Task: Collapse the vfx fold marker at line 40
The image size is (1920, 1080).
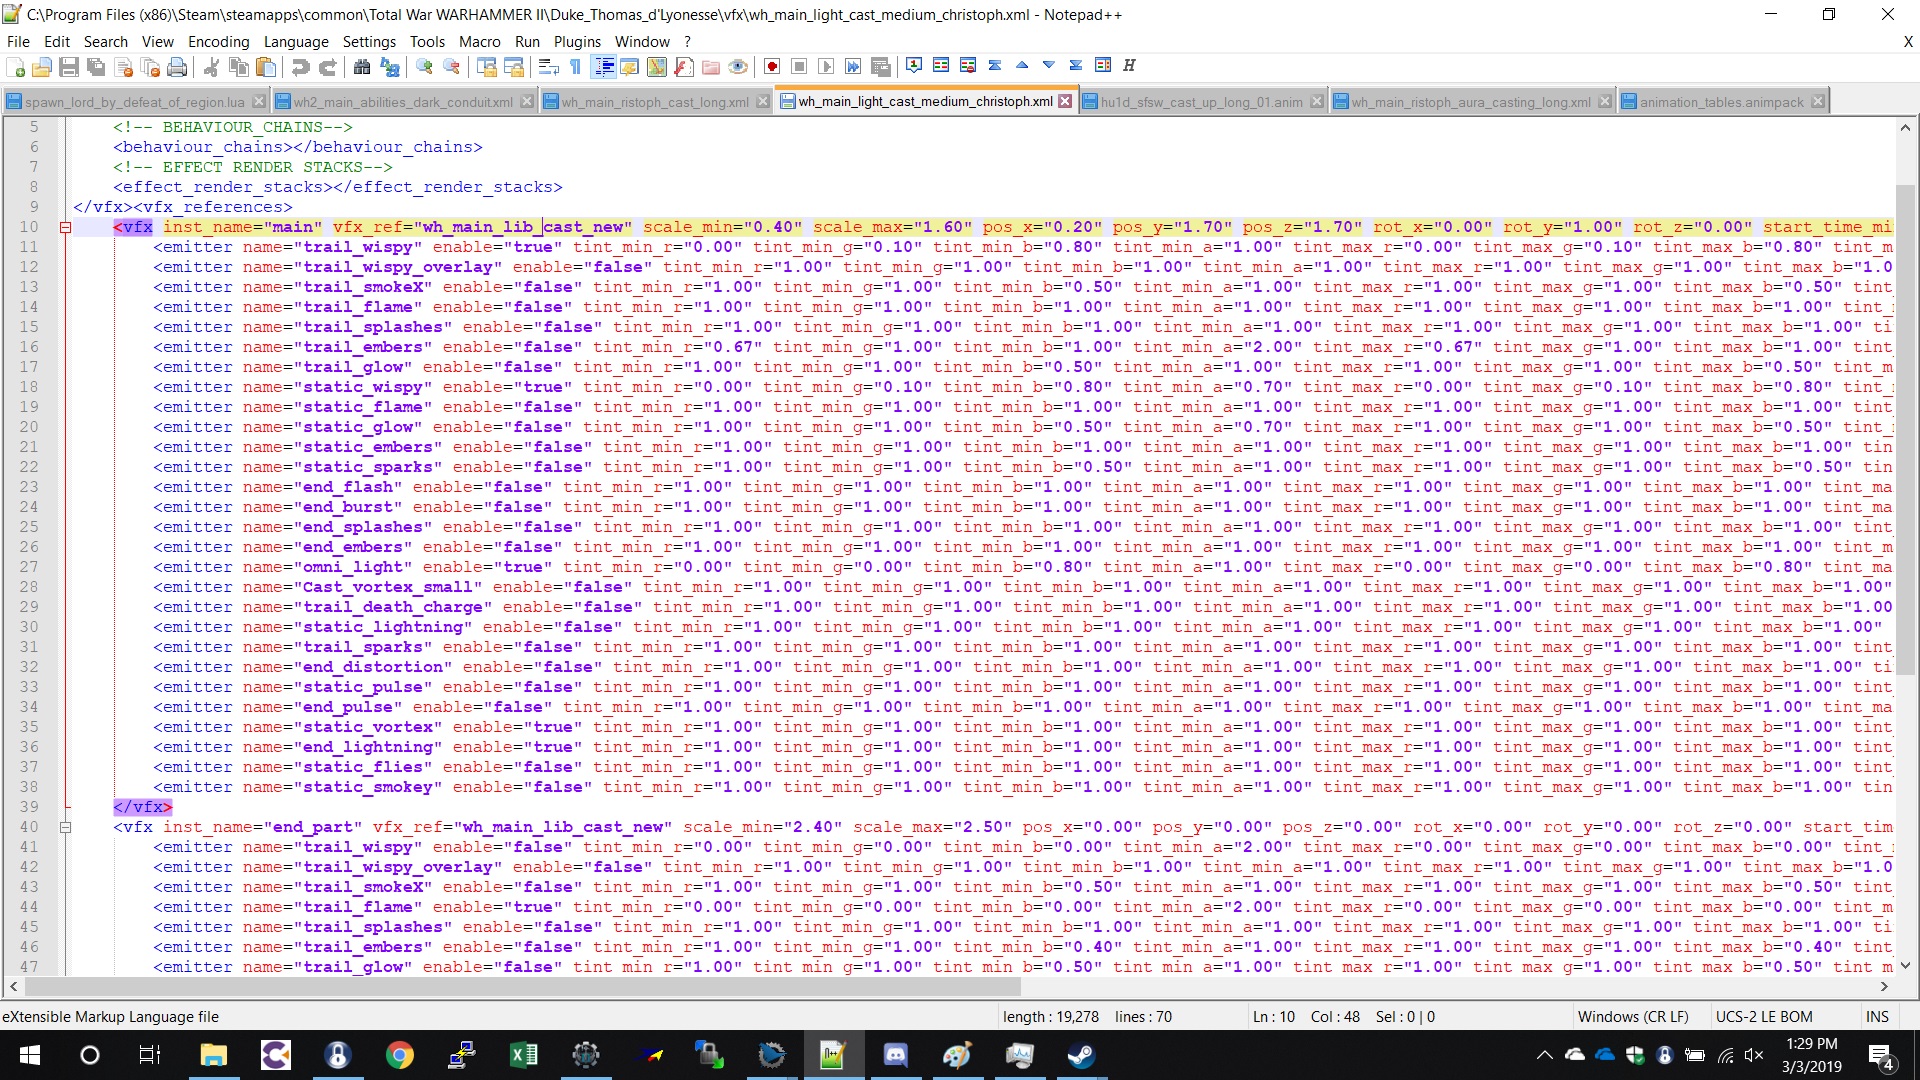Action: click(x=65, y=827)
